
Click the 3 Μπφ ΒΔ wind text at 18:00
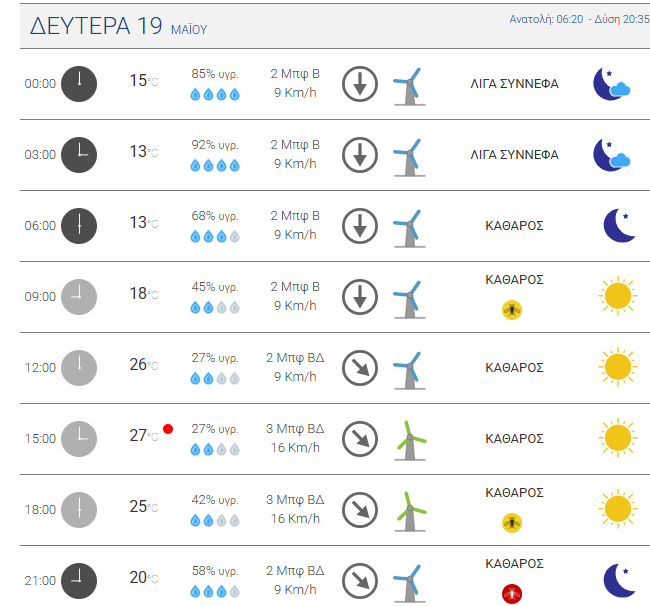(x=295, y=499)
